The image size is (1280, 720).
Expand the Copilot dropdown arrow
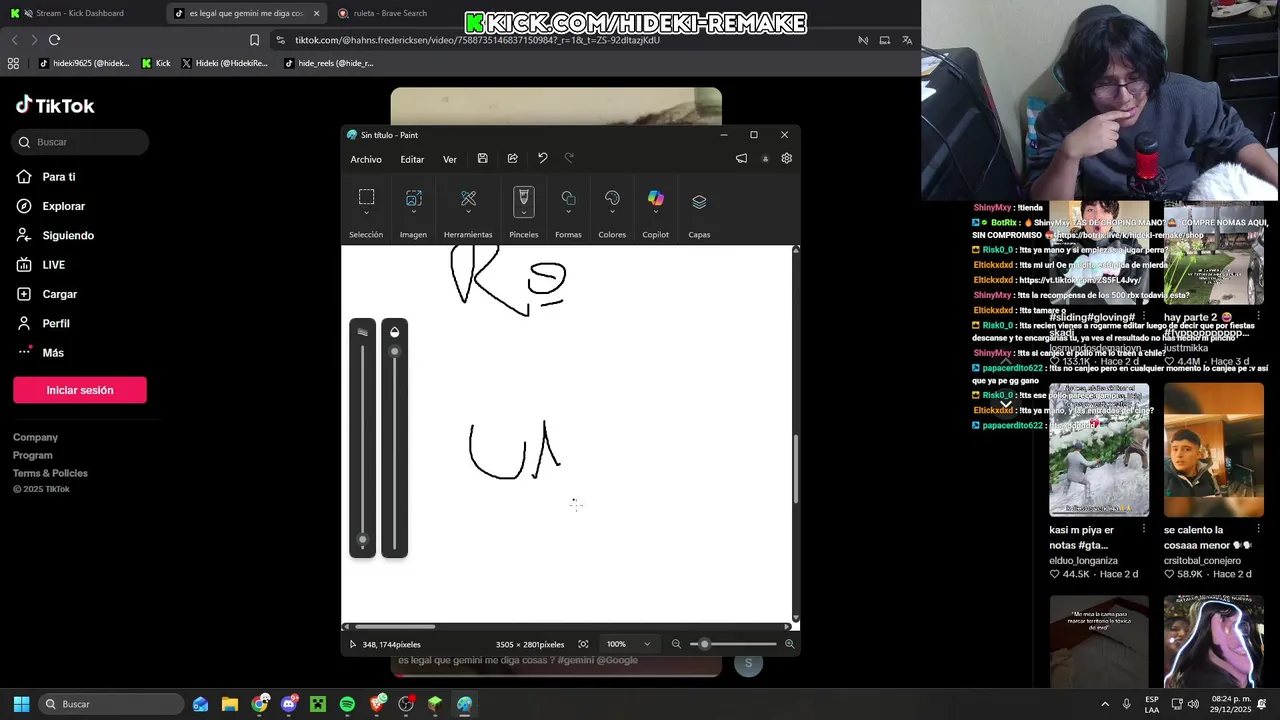655,213
